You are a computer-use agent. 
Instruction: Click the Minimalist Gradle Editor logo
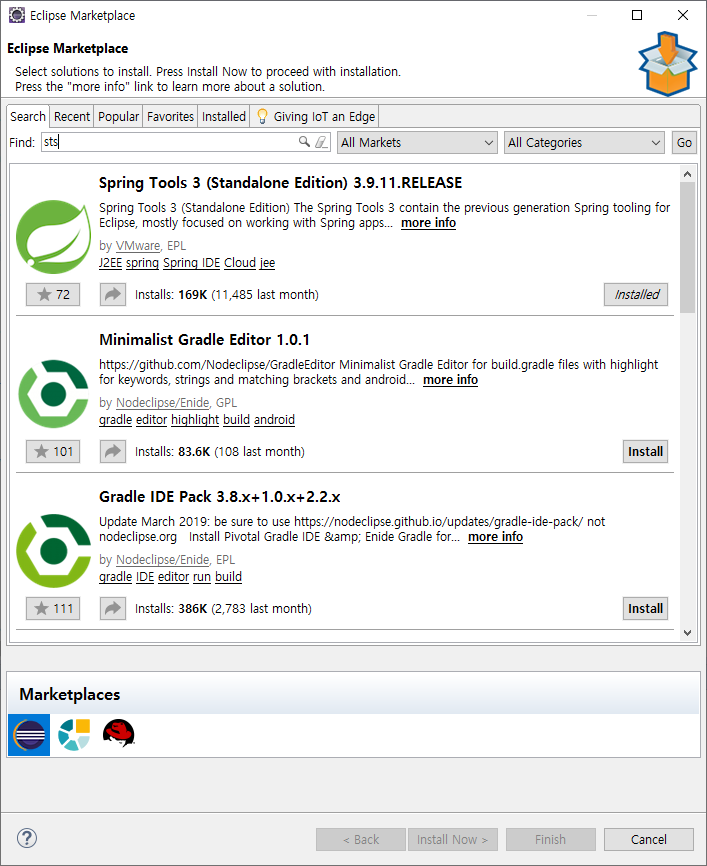[x=53, y=394]
